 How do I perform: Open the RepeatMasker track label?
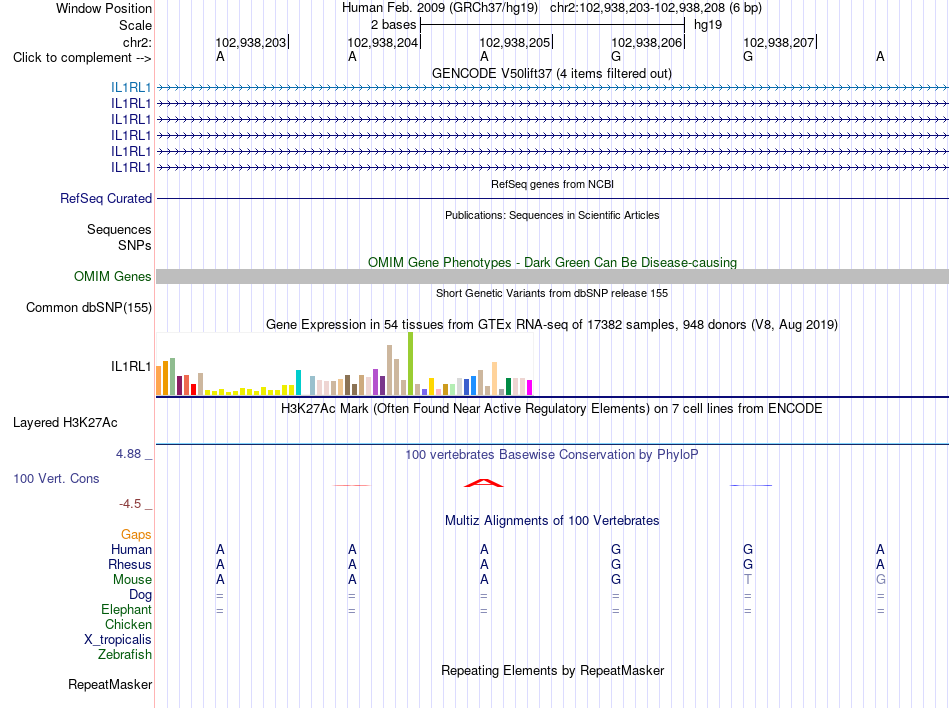pyautogui.click(x=110, y=684)
